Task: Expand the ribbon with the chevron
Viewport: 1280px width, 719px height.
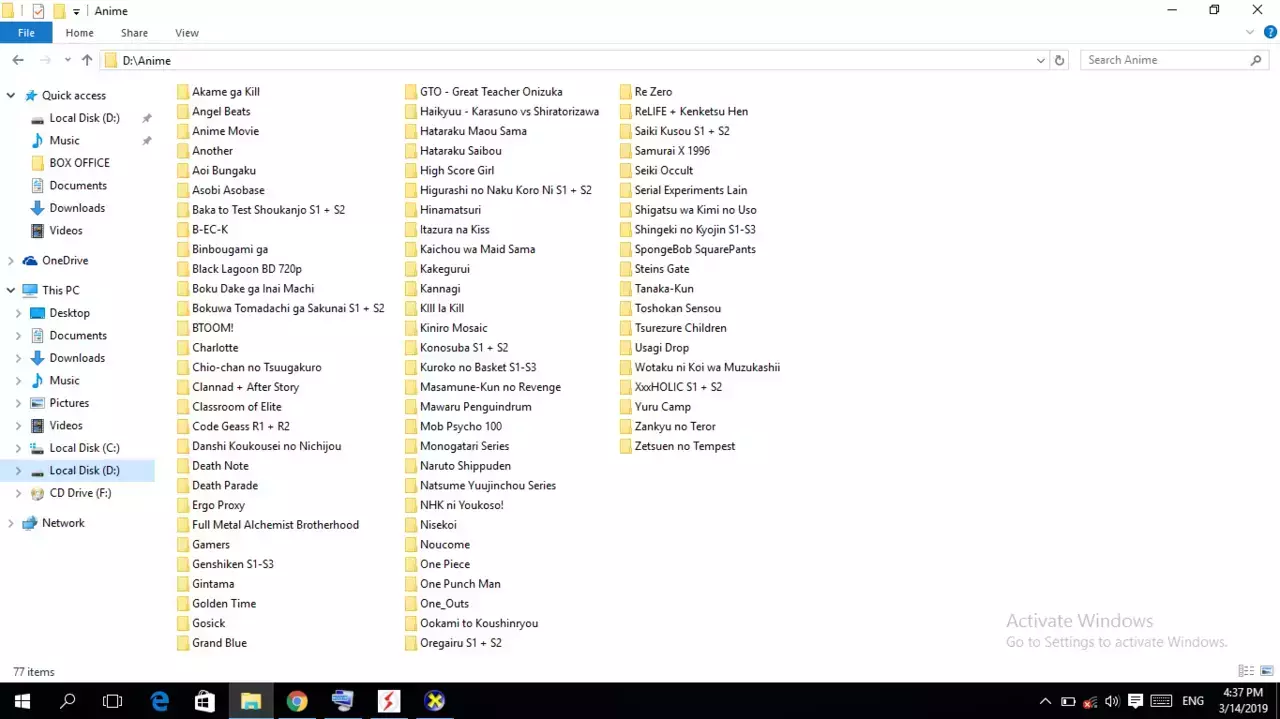Action: [1250, 33]
